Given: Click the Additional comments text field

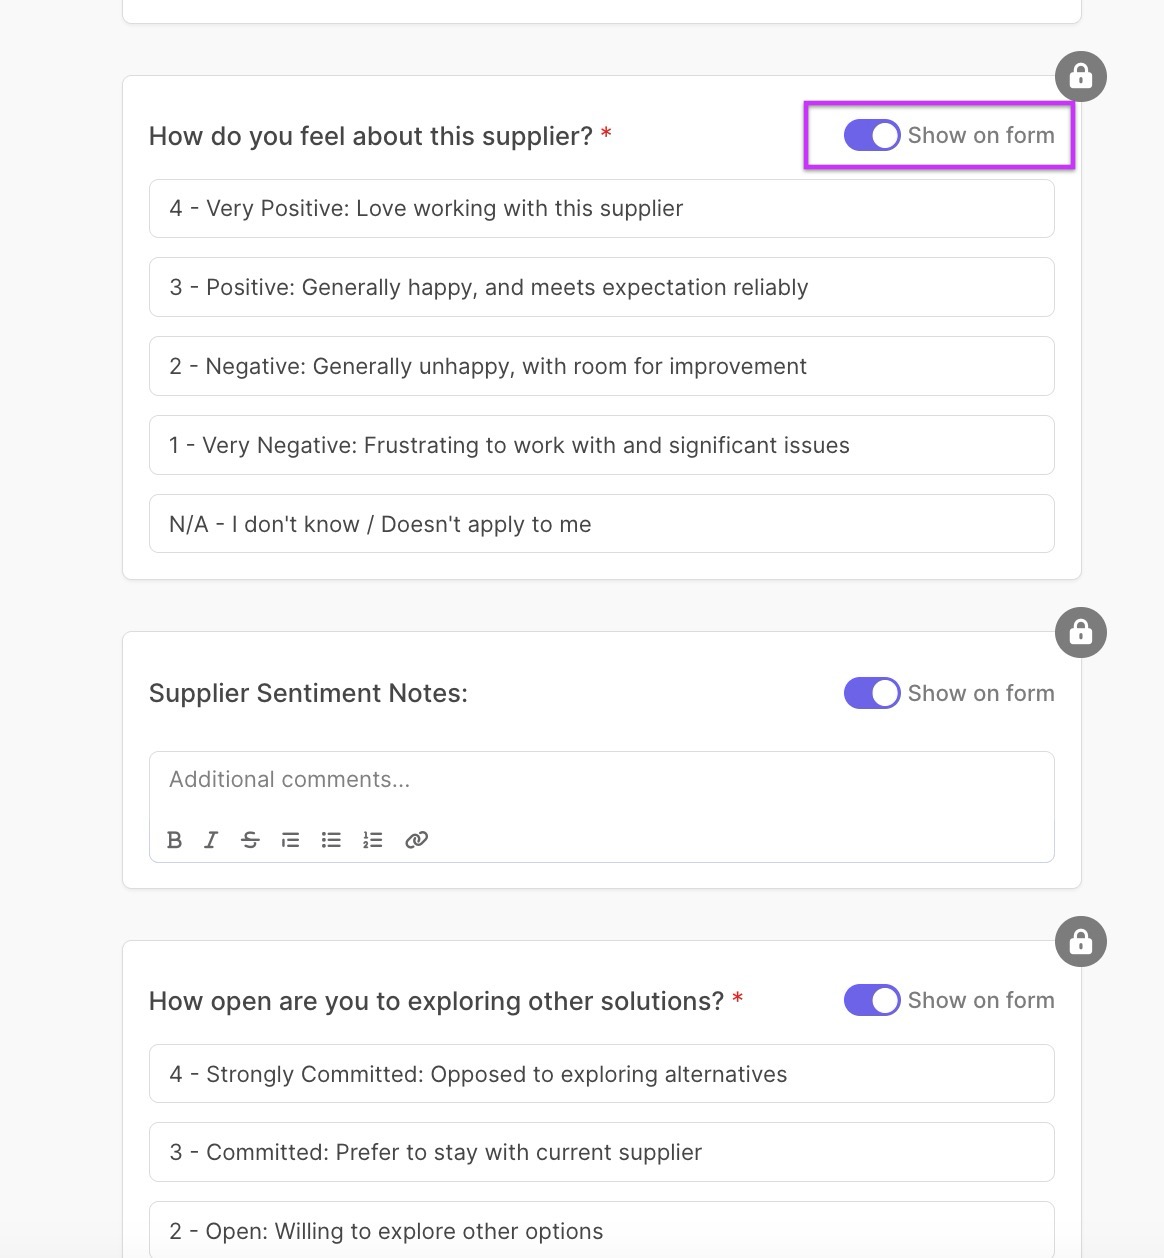Looking at the screenshot, I should pos(601,780).
